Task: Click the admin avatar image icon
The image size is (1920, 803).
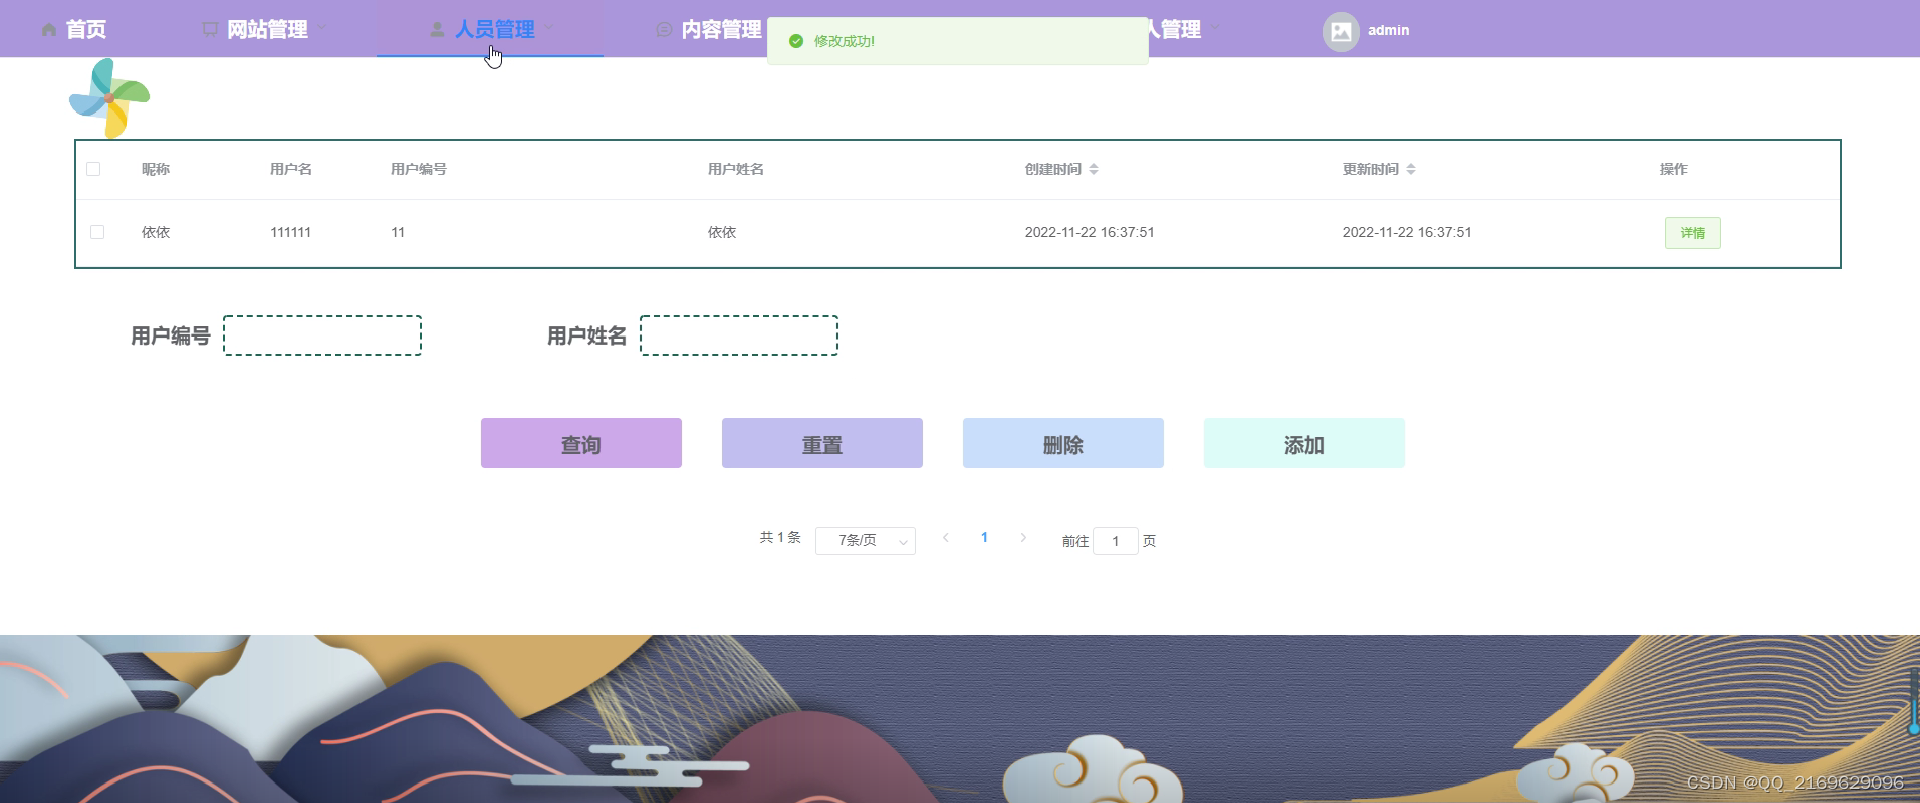Action: [1341, 31]
